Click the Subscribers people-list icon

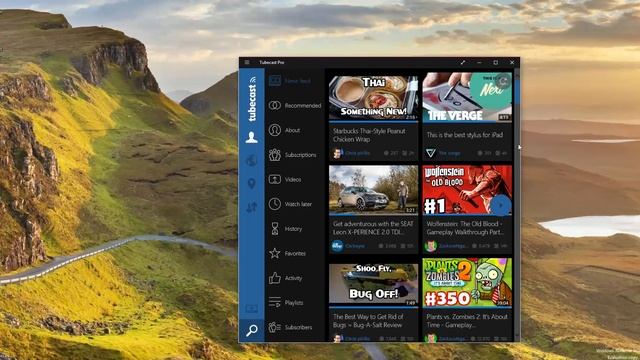275,327
